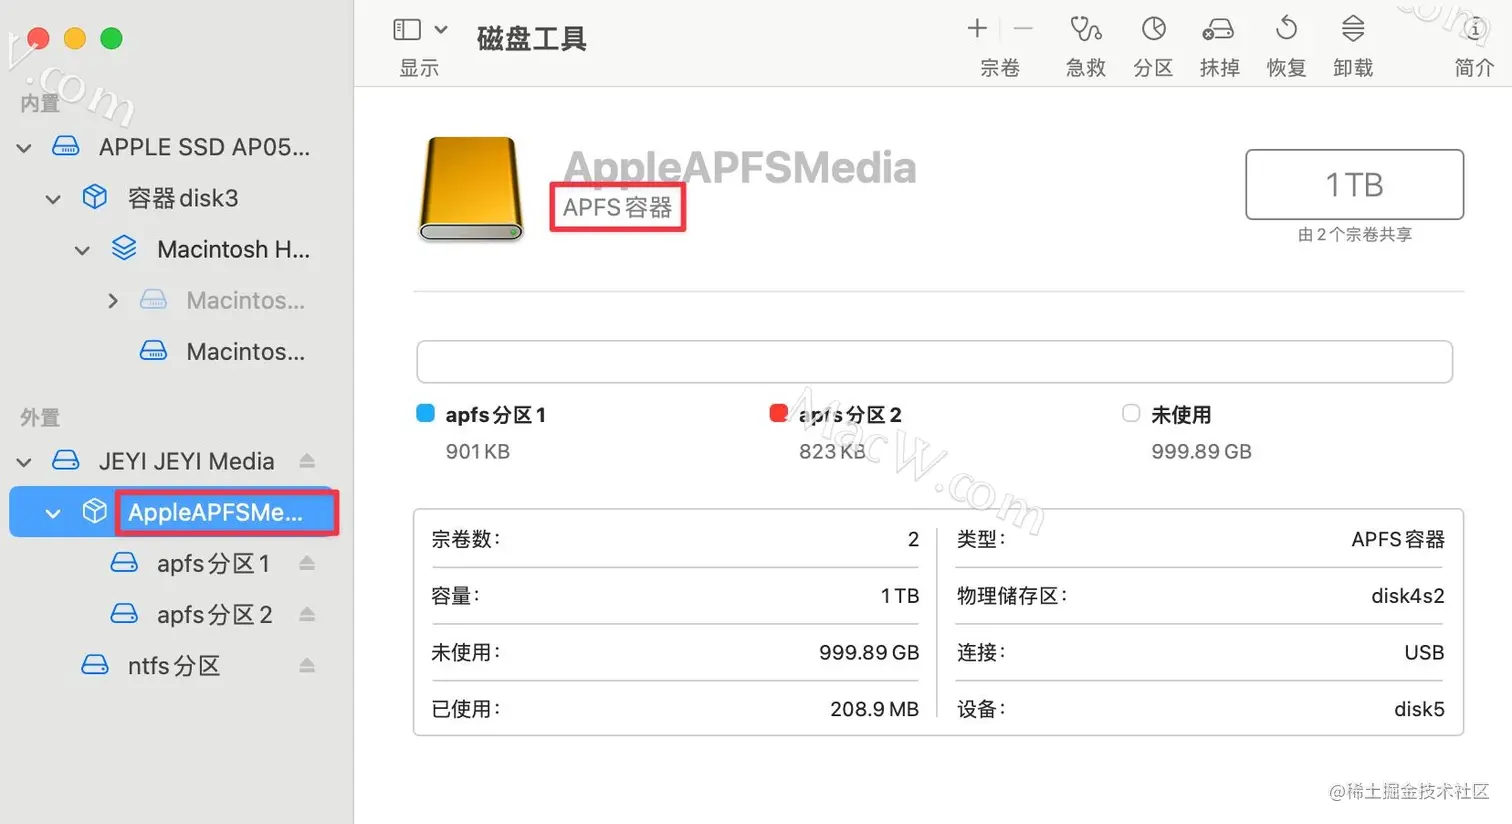Click the apfs分区1 volume icon

tap(124, 563)
